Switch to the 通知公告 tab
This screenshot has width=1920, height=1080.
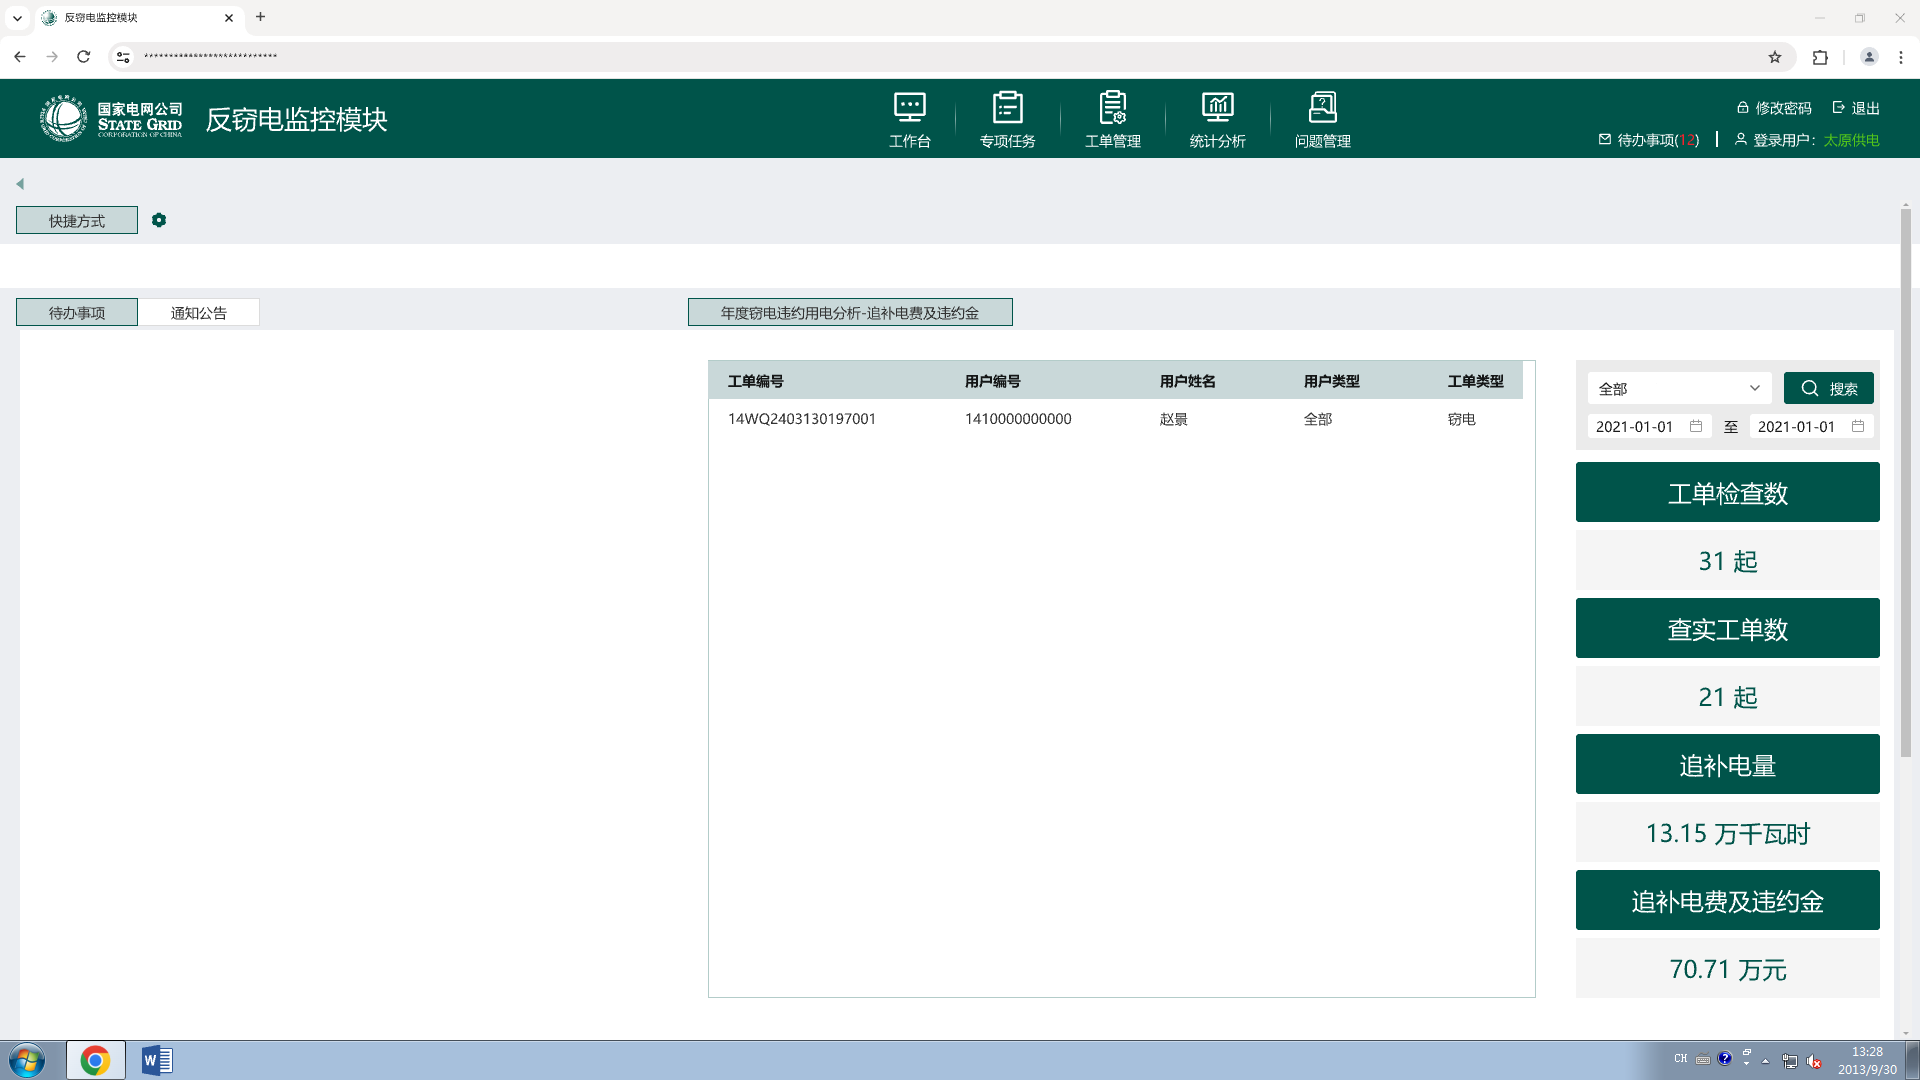point(198,313)
